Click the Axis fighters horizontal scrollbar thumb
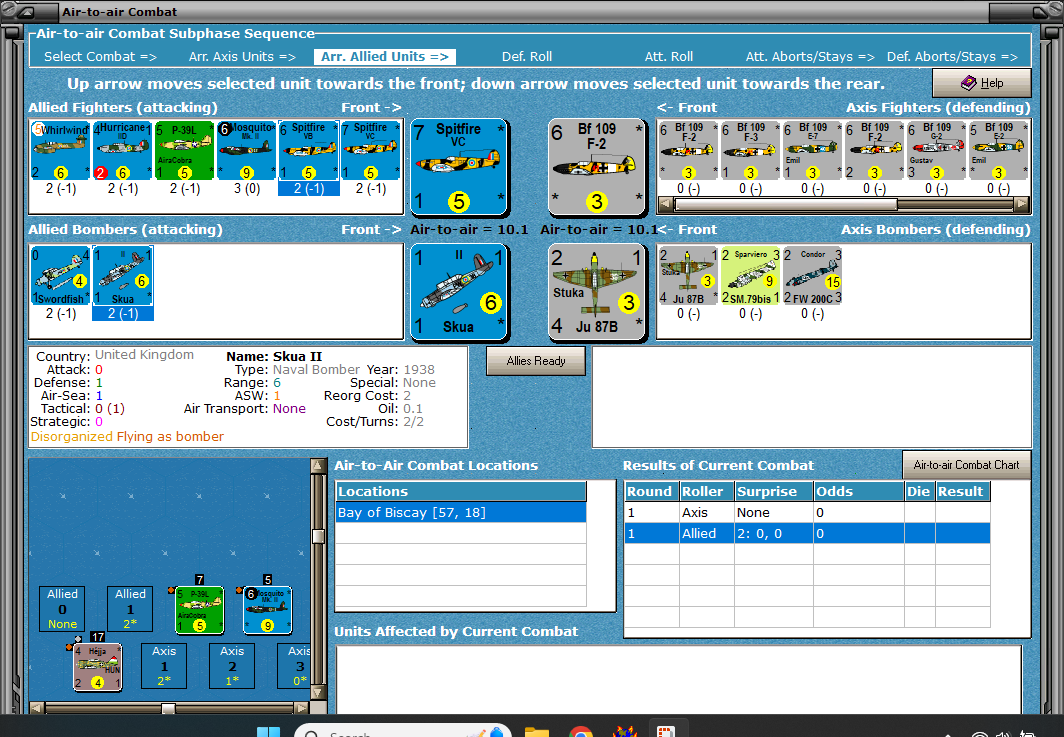The width and height of the screenshot is (1064, 737). pyautogui.click(x=786, y=204)
